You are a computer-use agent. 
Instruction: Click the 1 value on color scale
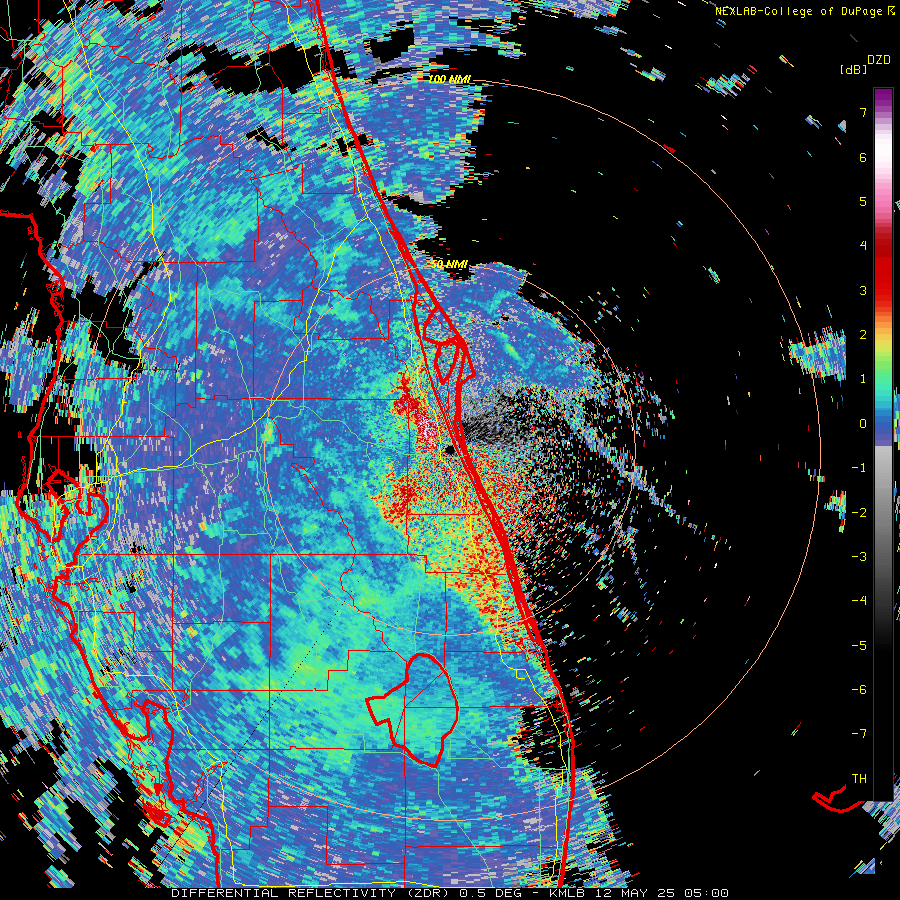tap(863, 379)
